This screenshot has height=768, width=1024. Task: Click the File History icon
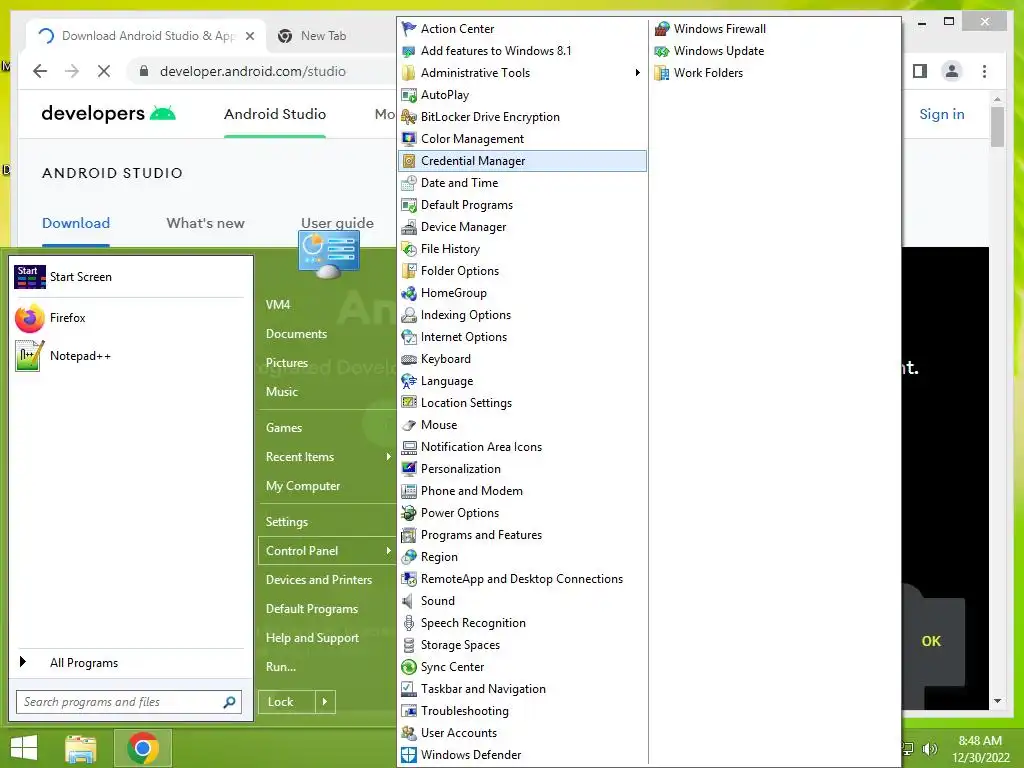click(x=409, y=249)
